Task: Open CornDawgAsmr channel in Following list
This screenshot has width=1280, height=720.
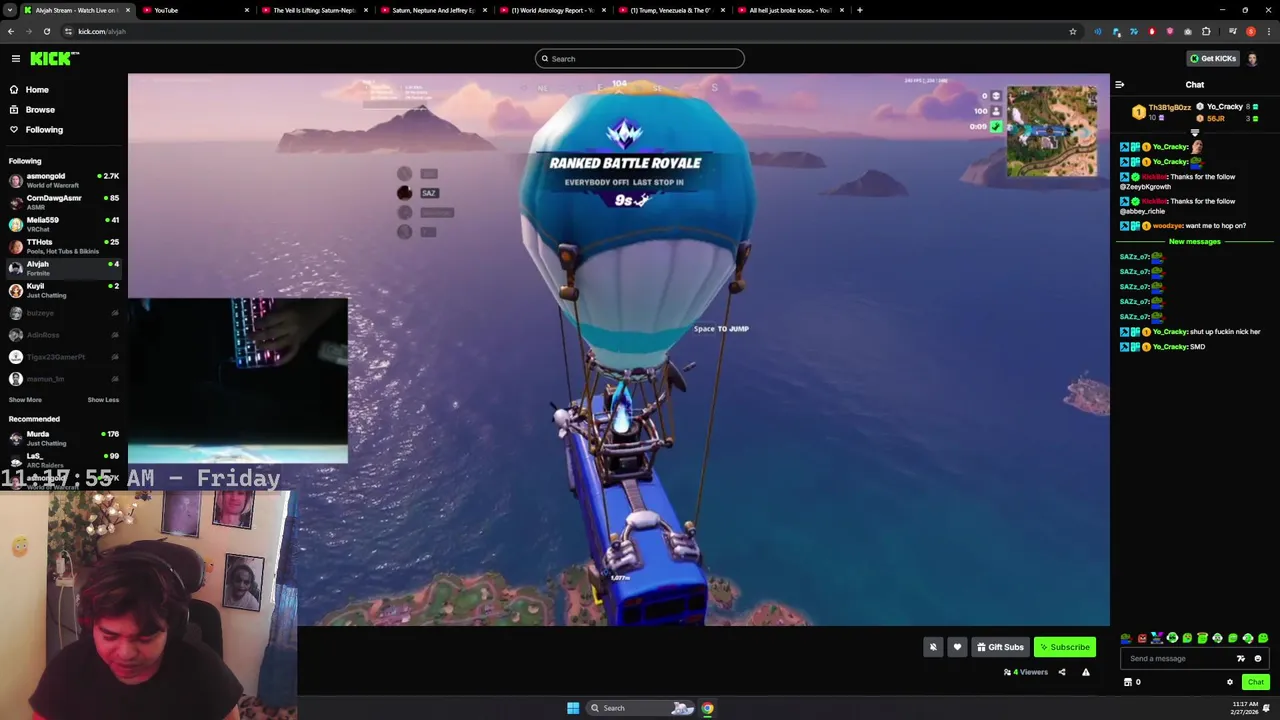Action: [63, 202]
